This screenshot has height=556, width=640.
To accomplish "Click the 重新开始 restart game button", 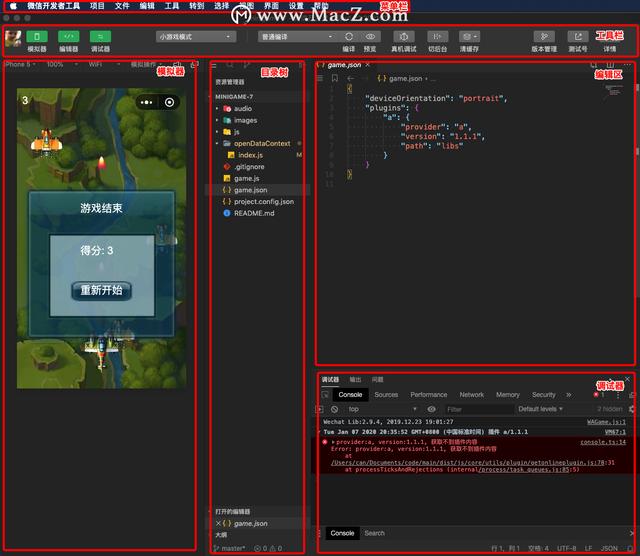I will click(x=101, y=290).
